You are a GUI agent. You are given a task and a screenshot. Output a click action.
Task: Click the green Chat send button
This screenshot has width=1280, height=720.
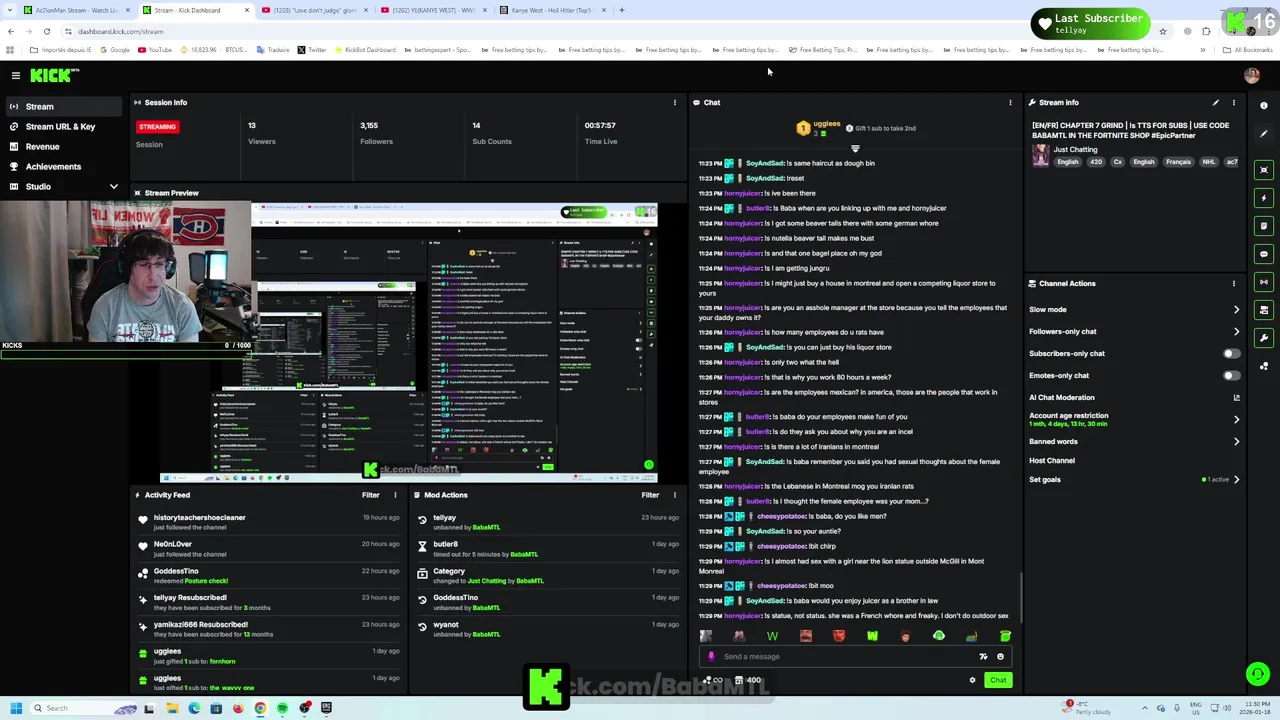[998, 680]
